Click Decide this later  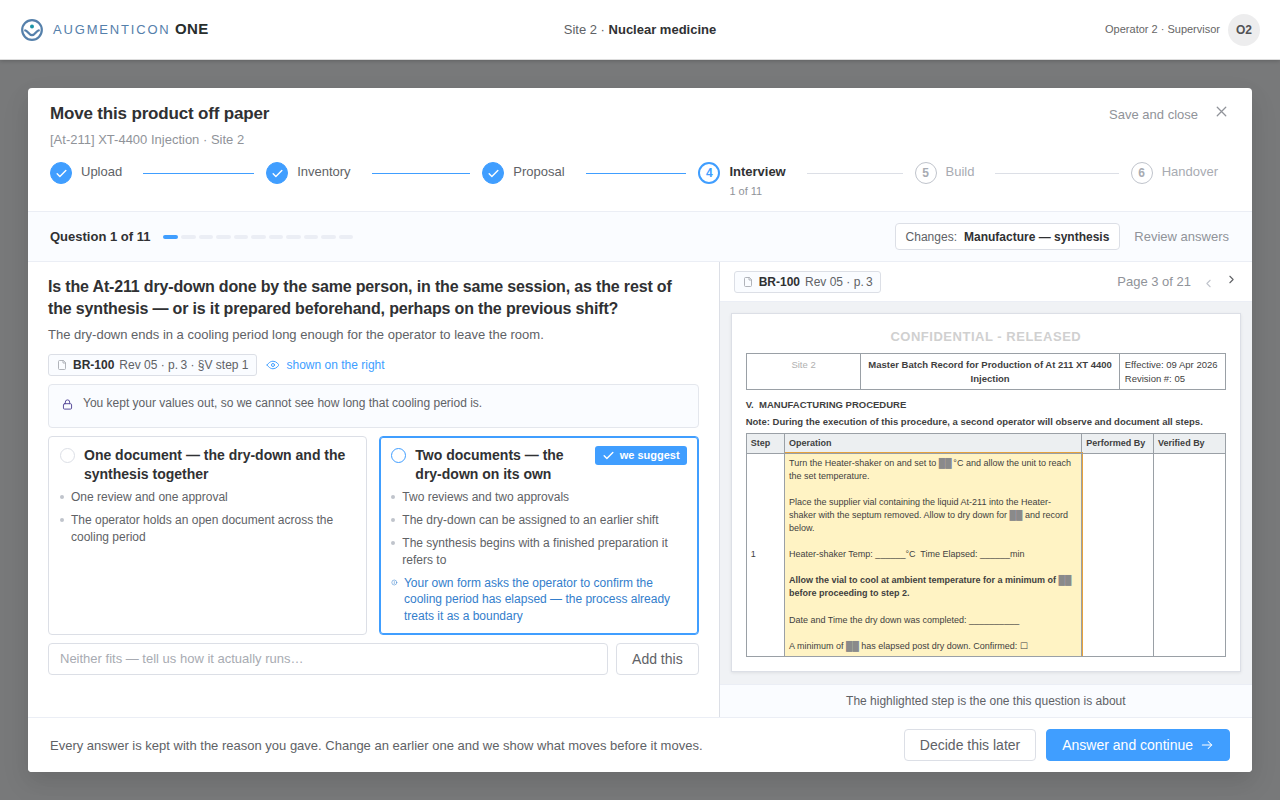coord(970,745)
